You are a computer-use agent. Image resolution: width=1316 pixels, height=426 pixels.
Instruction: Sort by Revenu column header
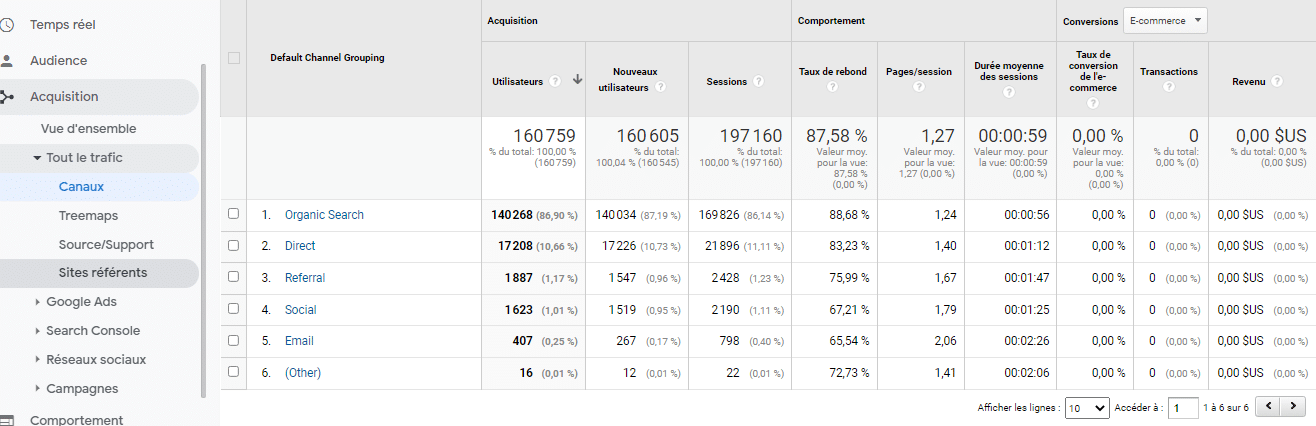(1249, 82)
